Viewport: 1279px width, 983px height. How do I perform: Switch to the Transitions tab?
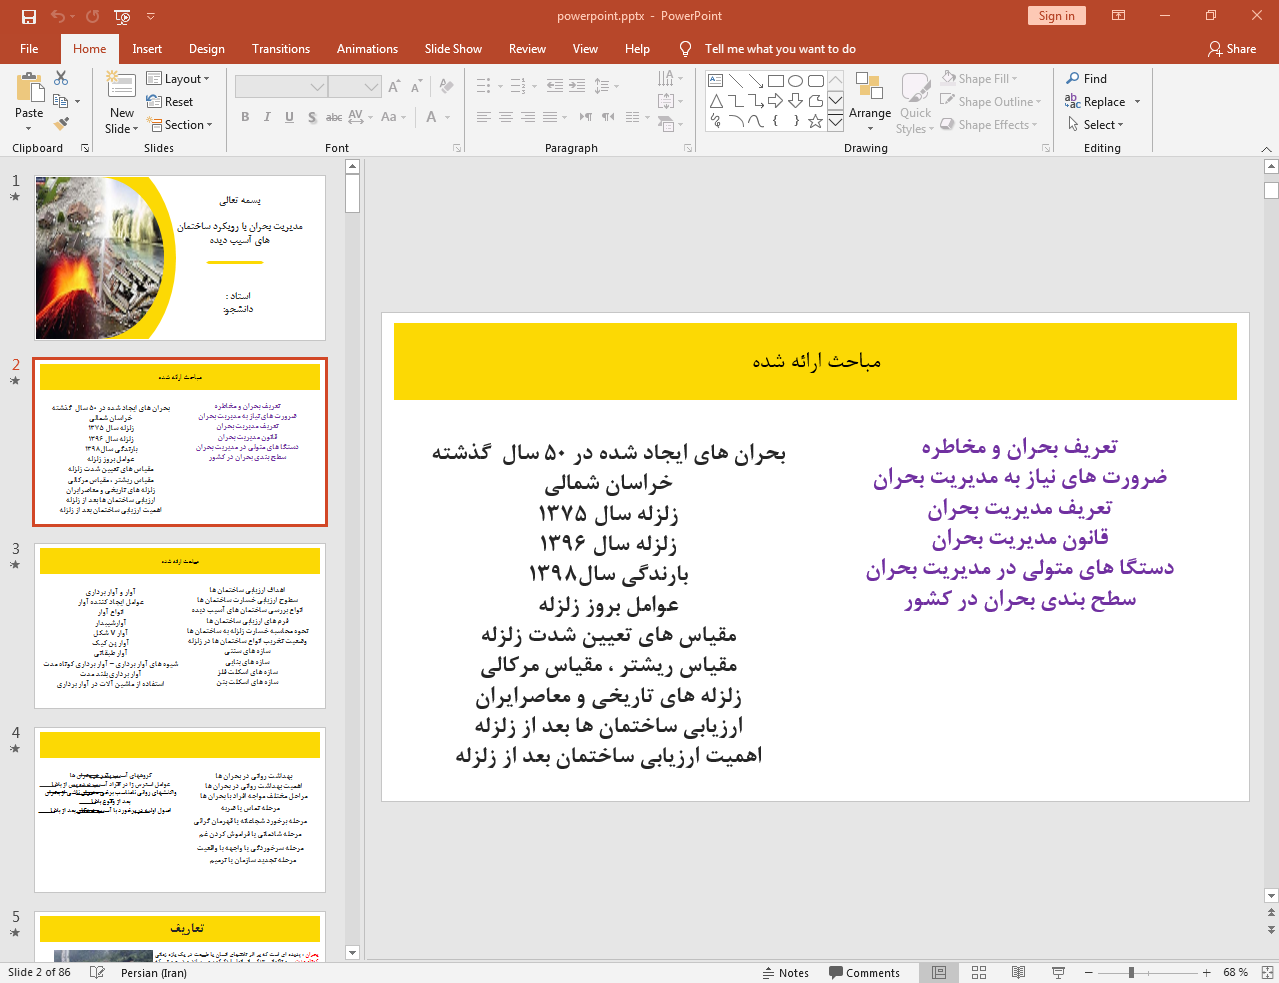[281, 49]
